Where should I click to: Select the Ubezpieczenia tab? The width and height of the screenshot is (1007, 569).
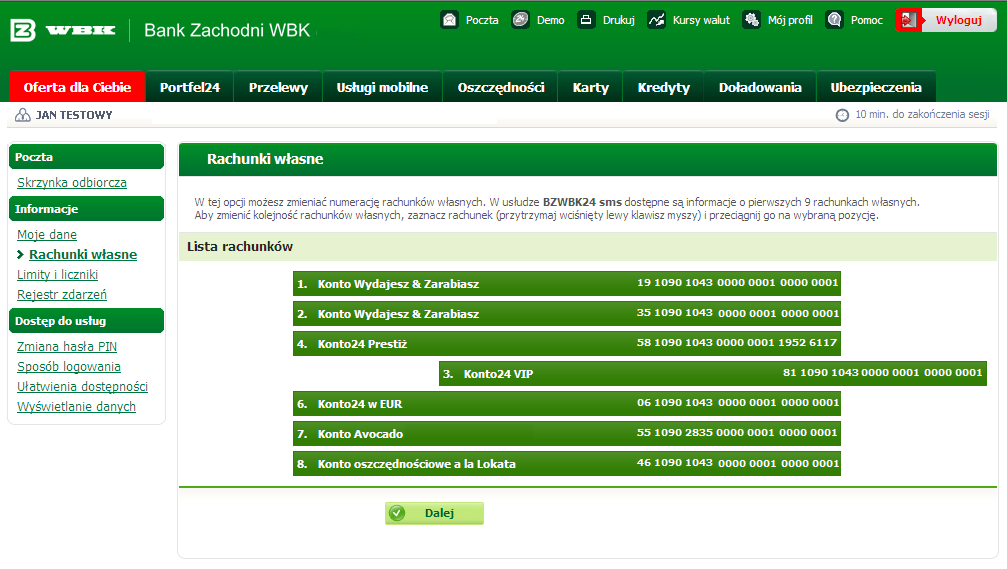point(876,87)
